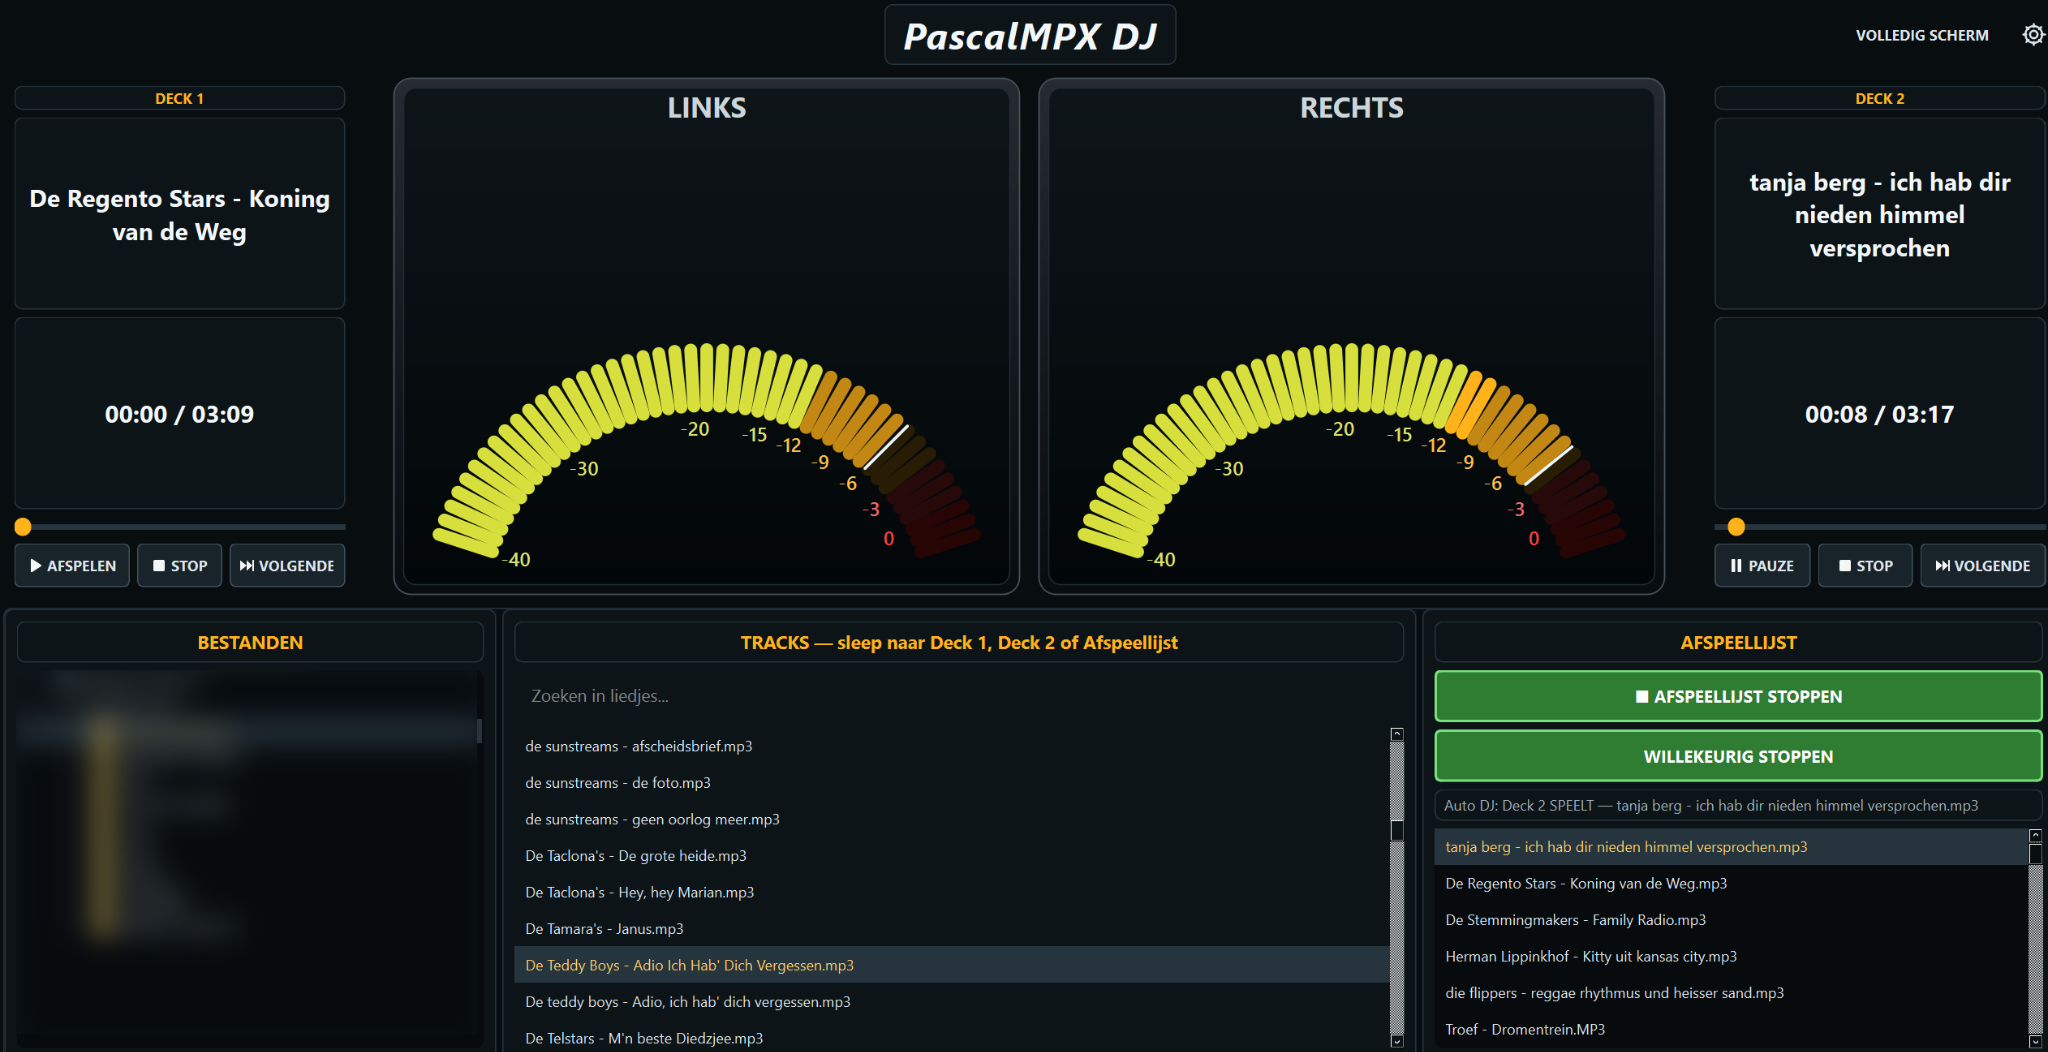Click the tracks list scroll-up arrow
2048x1052 pixels.
(1397, 734)
